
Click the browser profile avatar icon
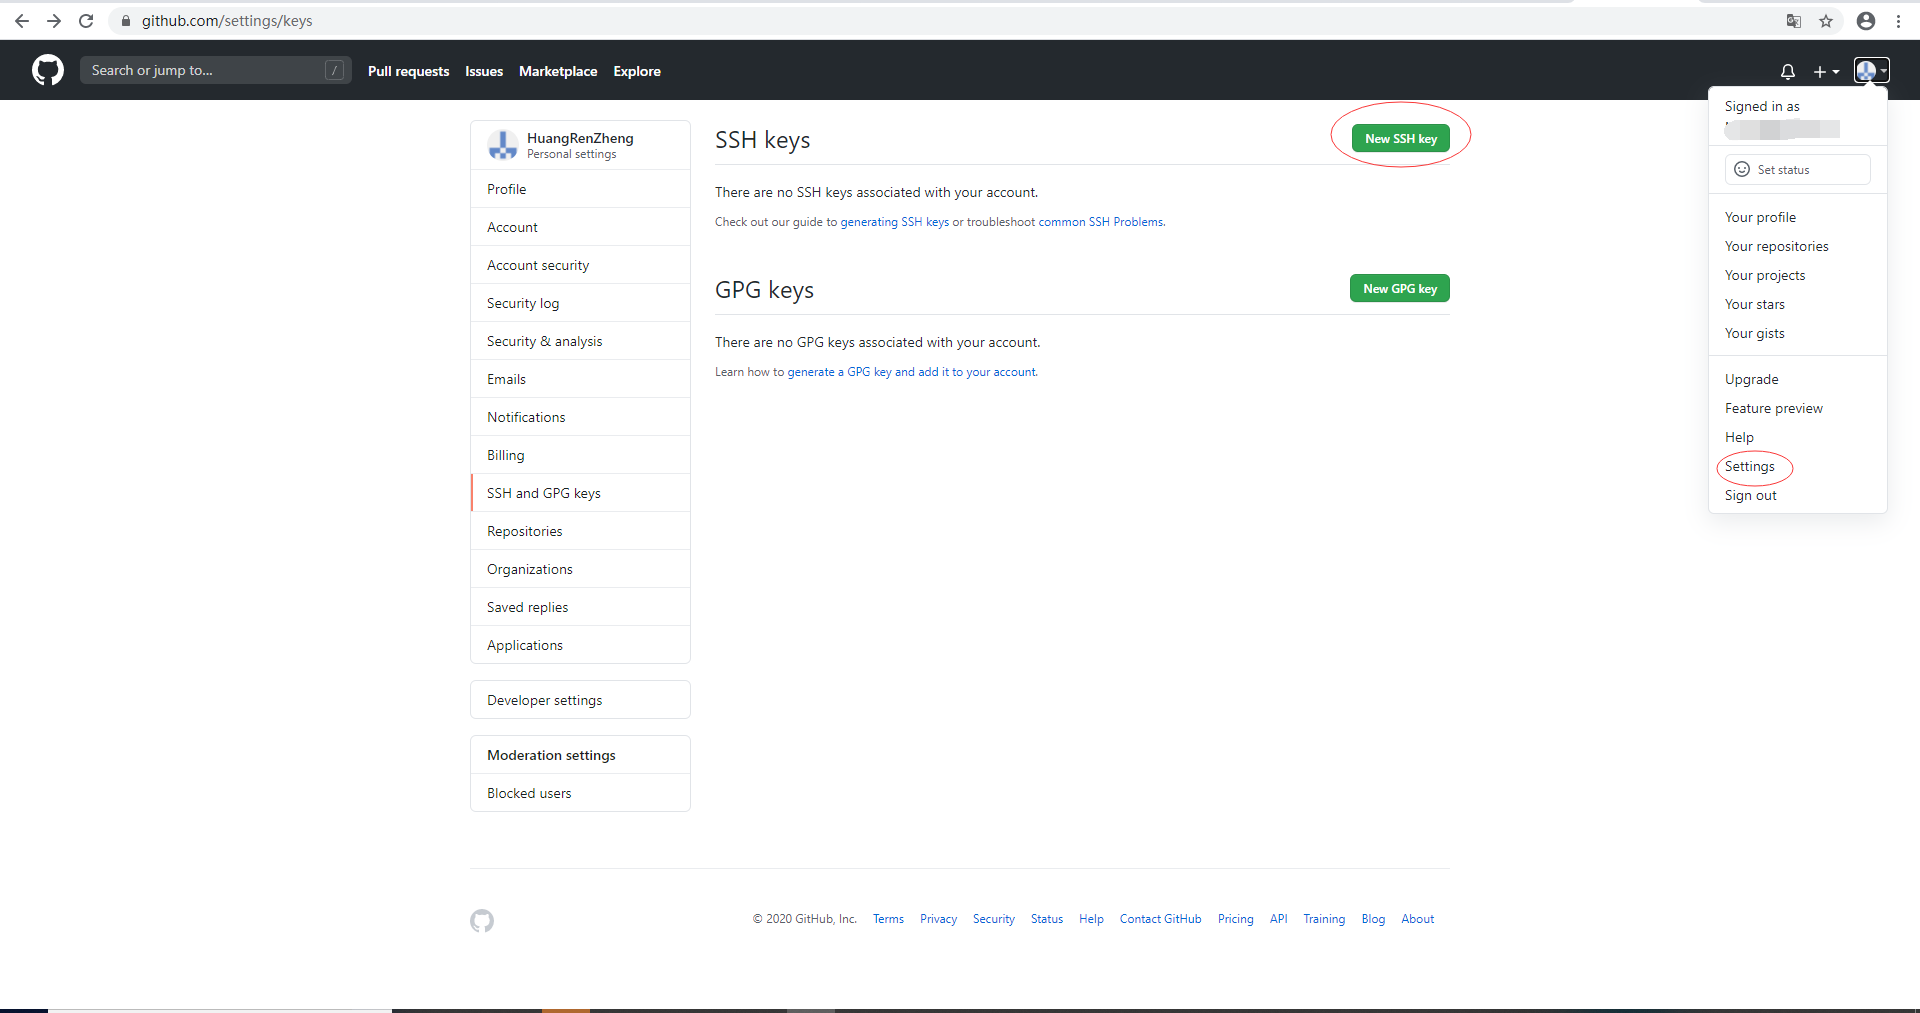tap(1865, 20)
